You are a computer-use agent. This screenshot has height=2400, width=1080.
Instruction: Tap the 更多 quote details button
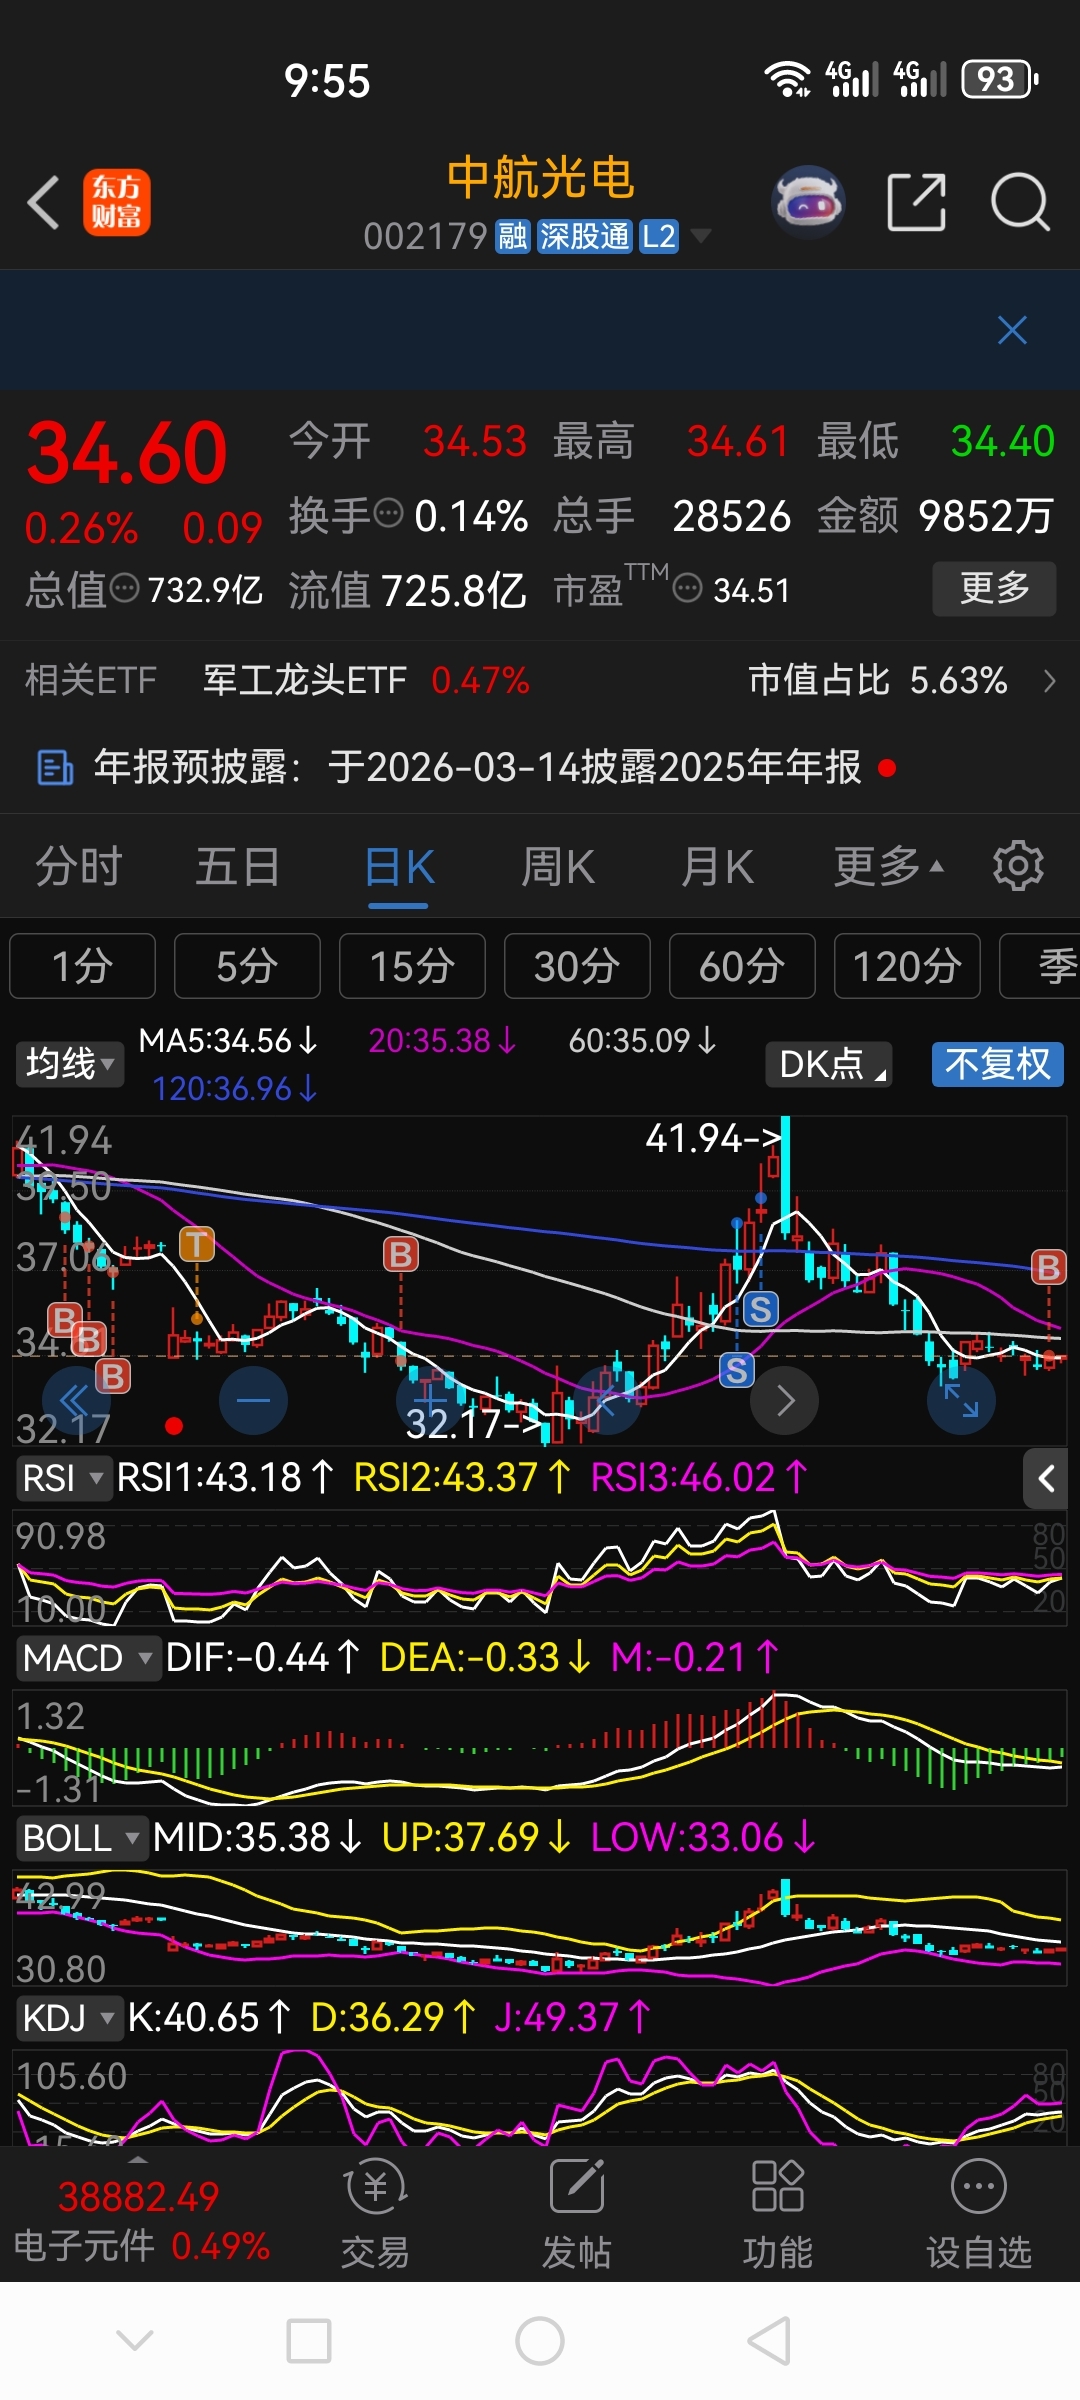[994, 588]
